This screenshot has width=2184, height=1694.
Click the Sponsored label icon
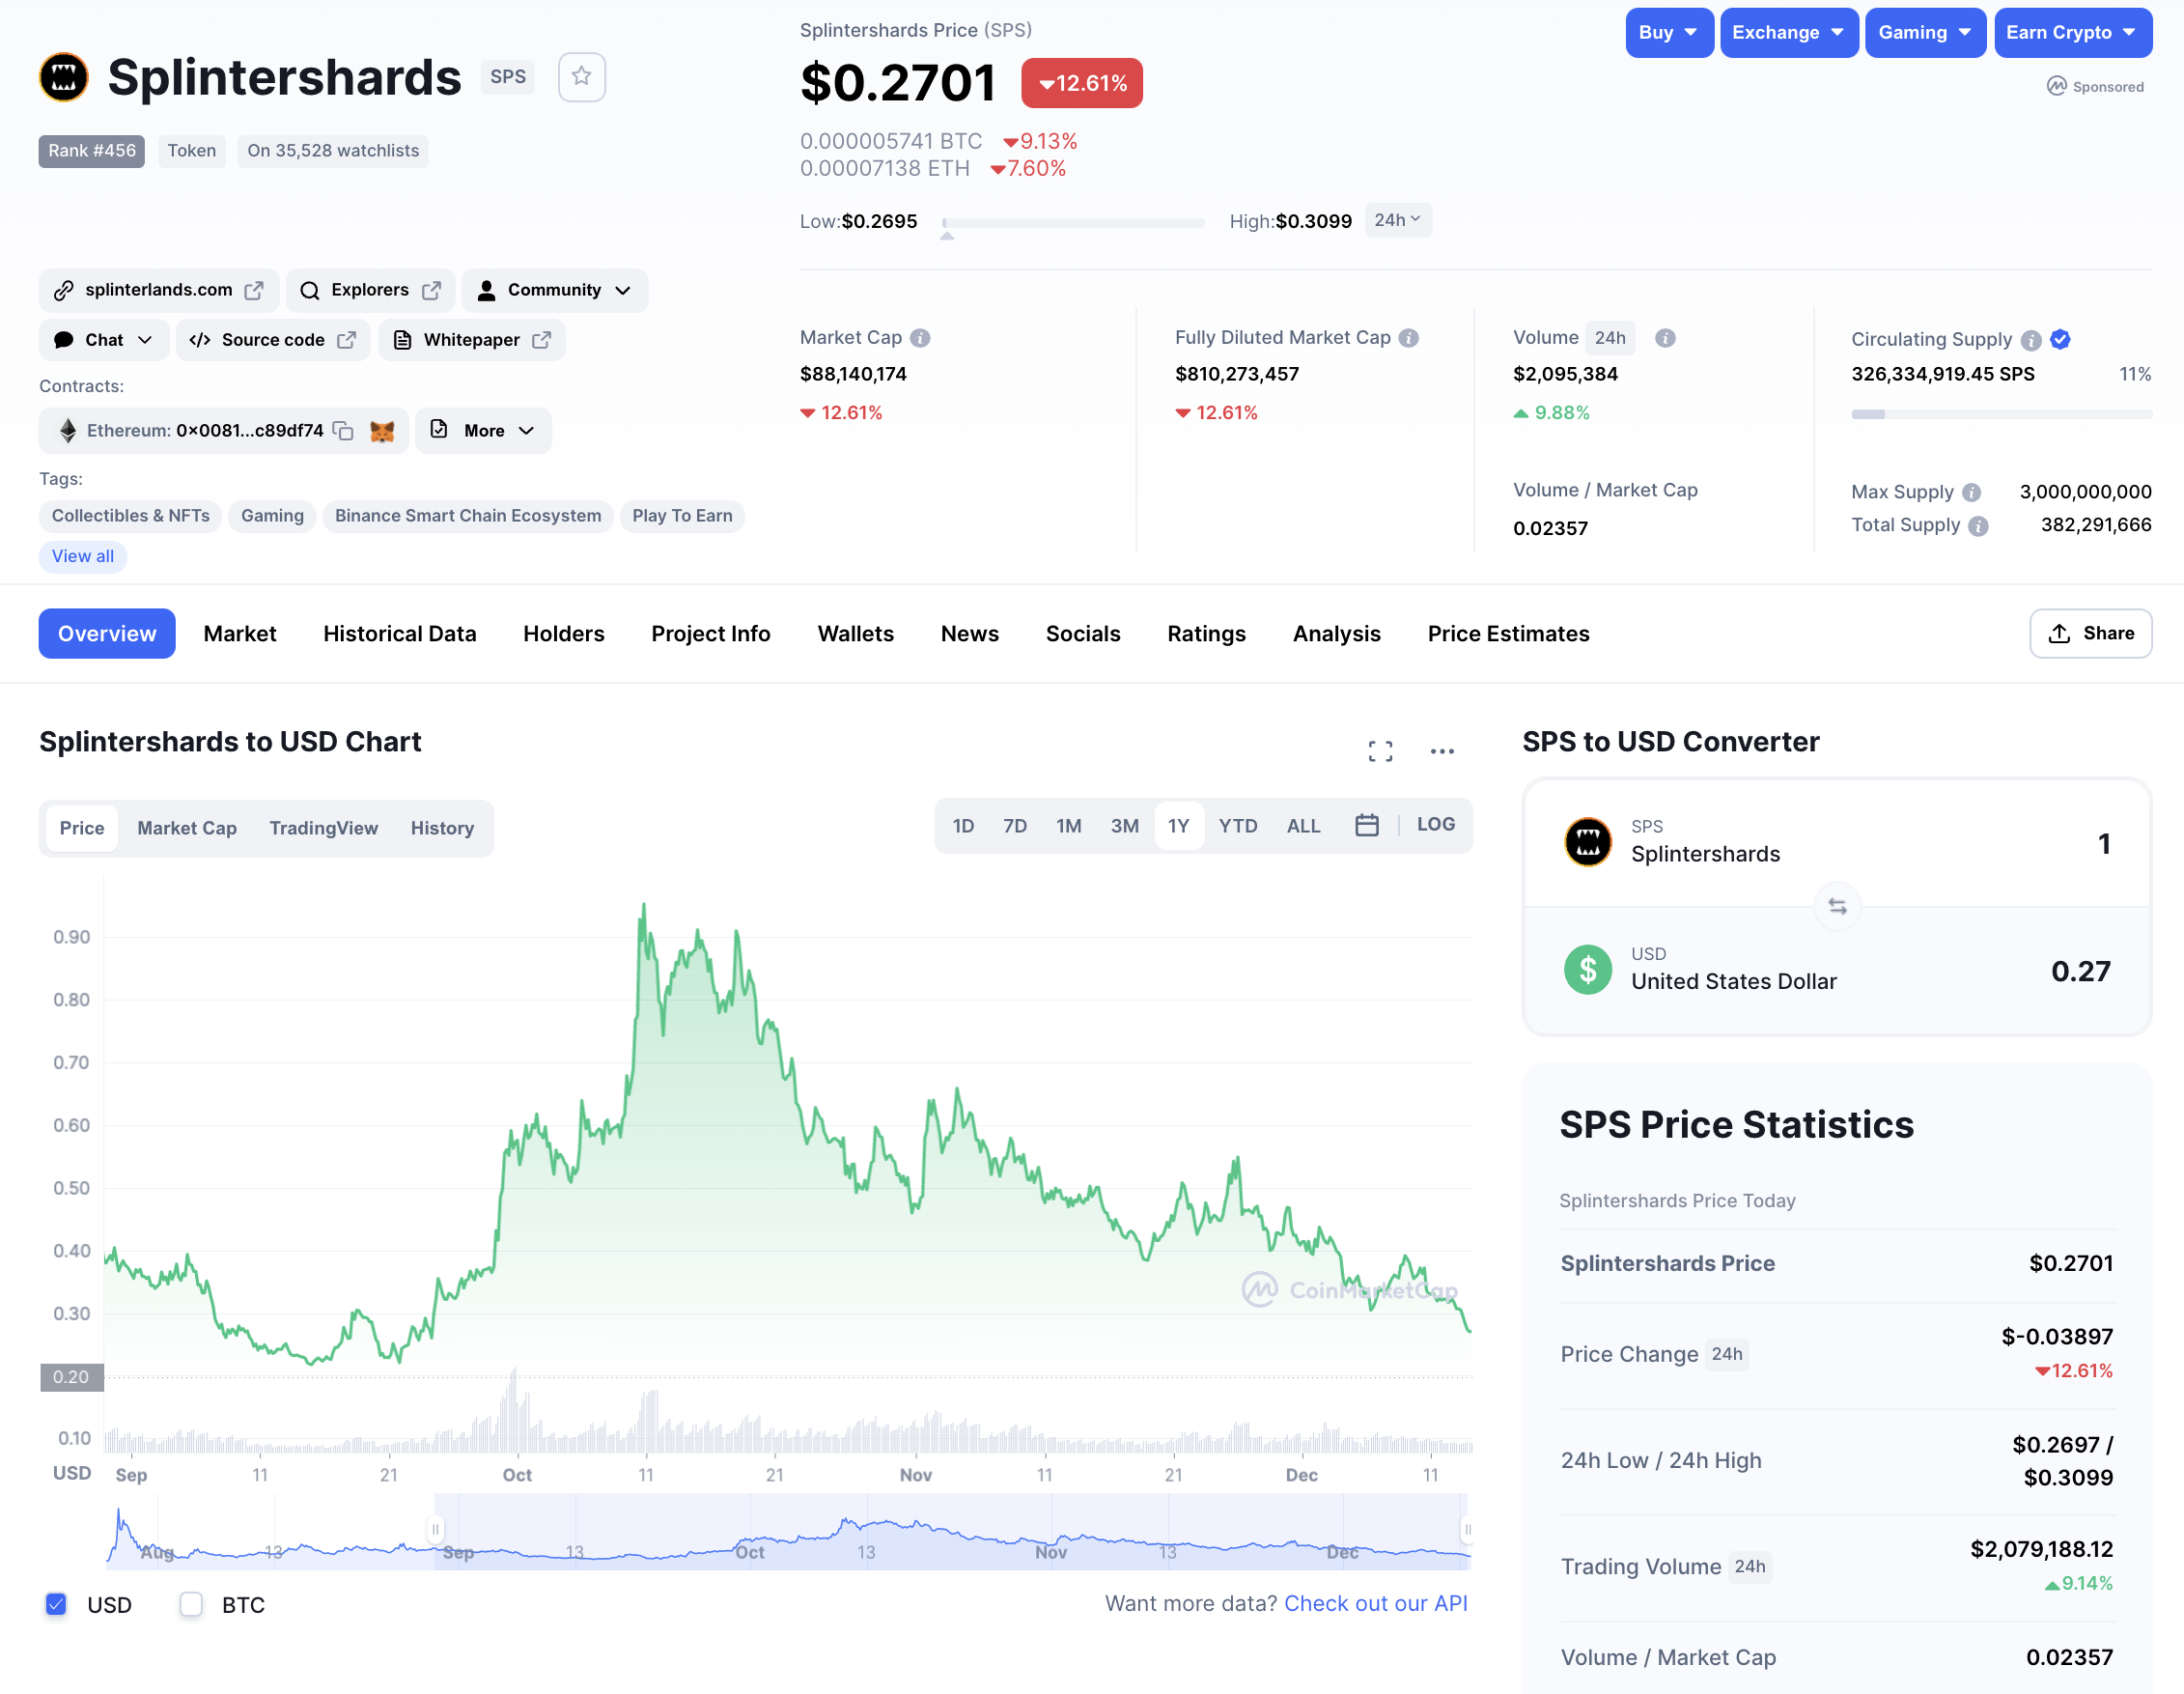pyautogui.click(x=2056, y=86)
